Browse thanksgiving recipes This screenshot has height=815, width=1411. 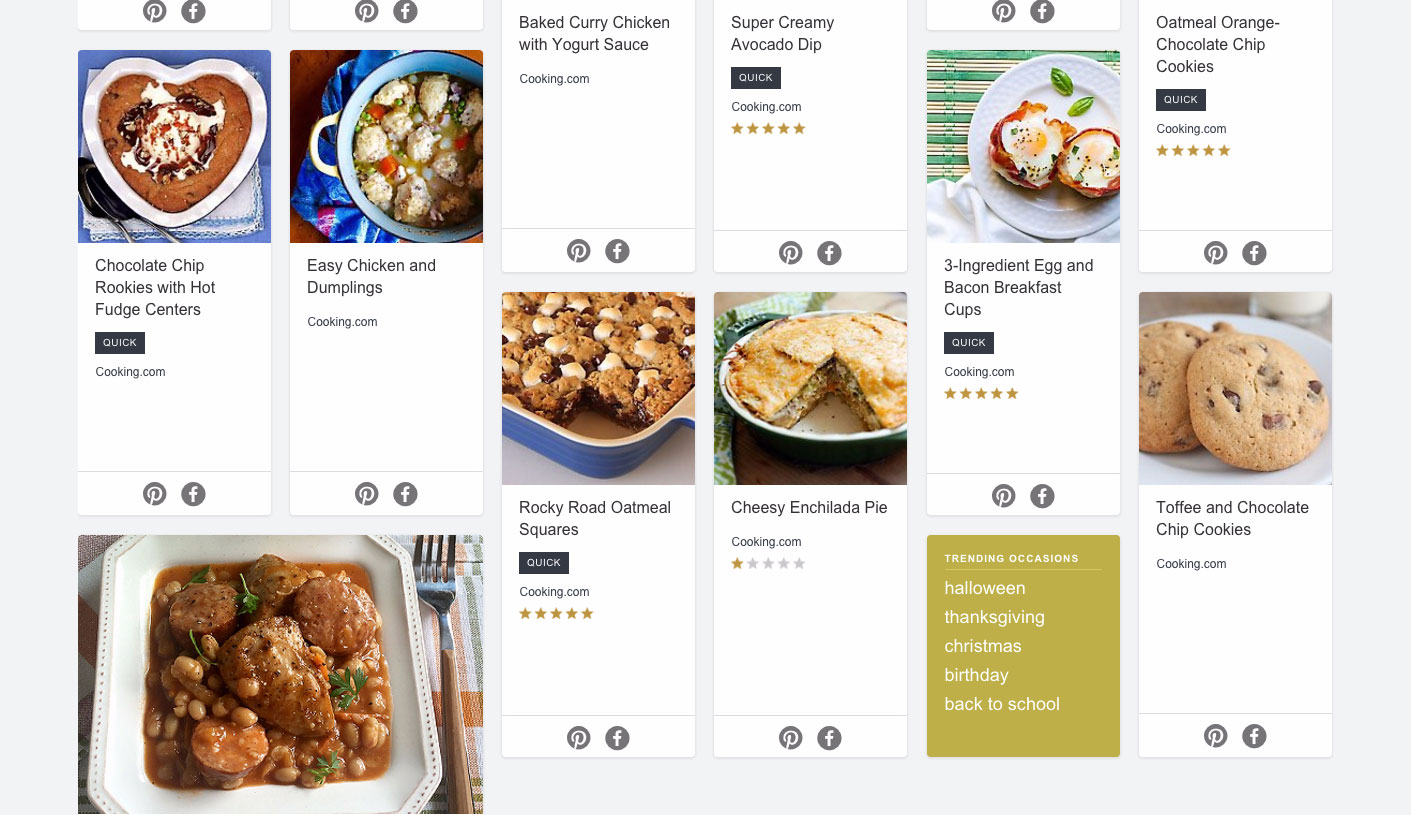coord(994,617)
